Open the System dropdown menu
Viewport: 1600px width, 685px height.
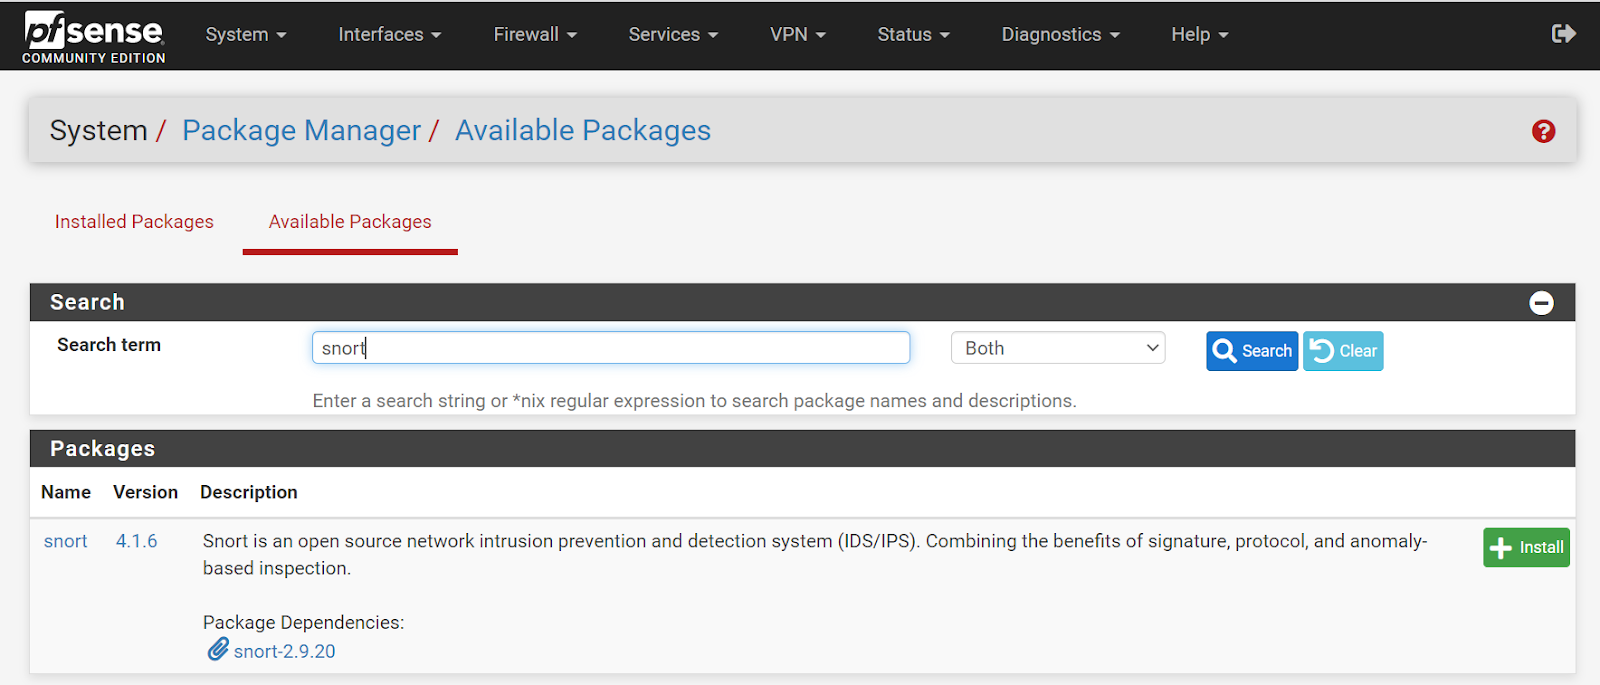tap(245, 34)
